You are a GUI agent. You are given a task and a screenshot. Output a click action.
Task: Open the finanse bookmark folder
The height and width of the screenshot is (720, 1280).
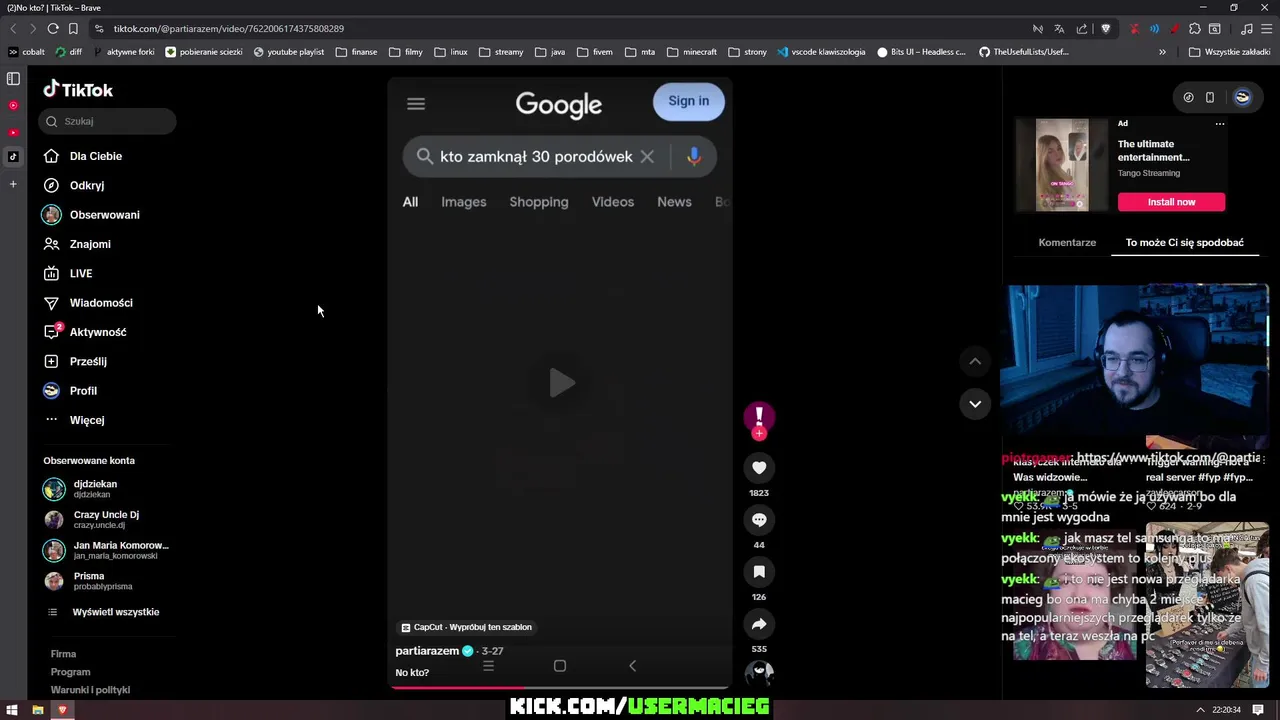click(356, 52)
